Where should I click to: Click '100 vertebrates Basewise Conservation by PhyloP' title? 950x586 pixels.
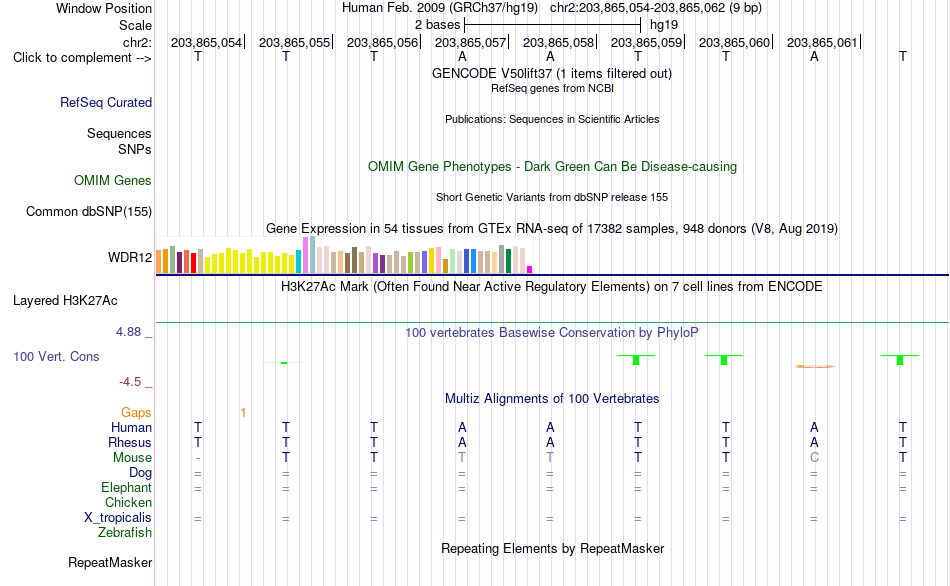click(551, 333)
